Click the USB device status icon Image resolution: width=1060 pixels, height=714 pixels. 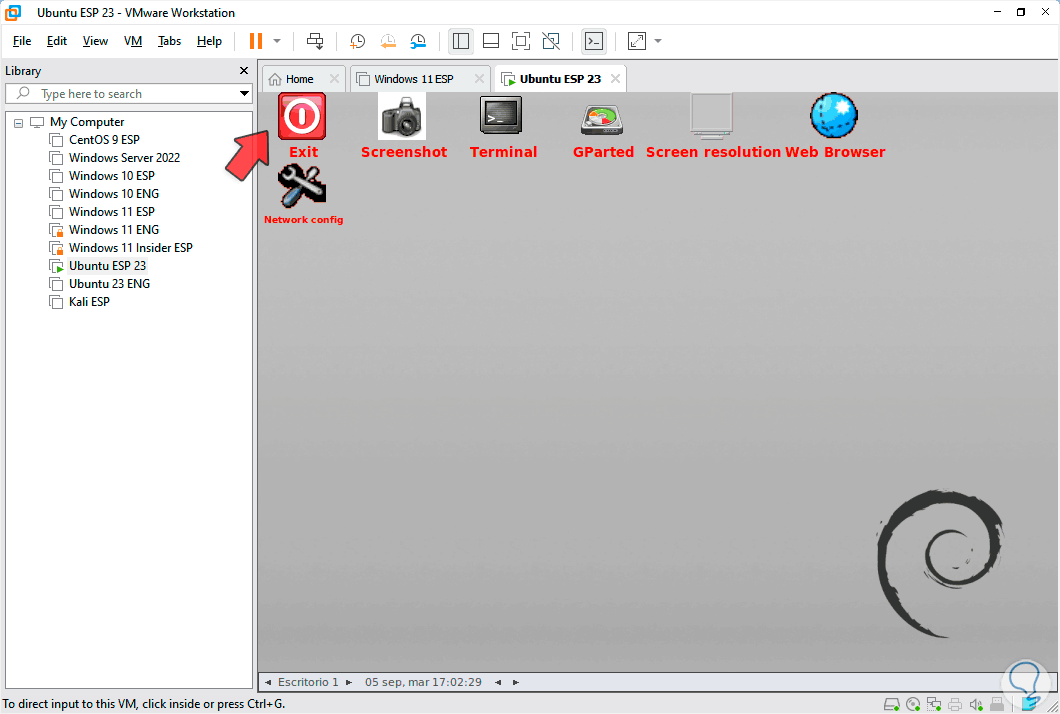(x=996, y=705)
